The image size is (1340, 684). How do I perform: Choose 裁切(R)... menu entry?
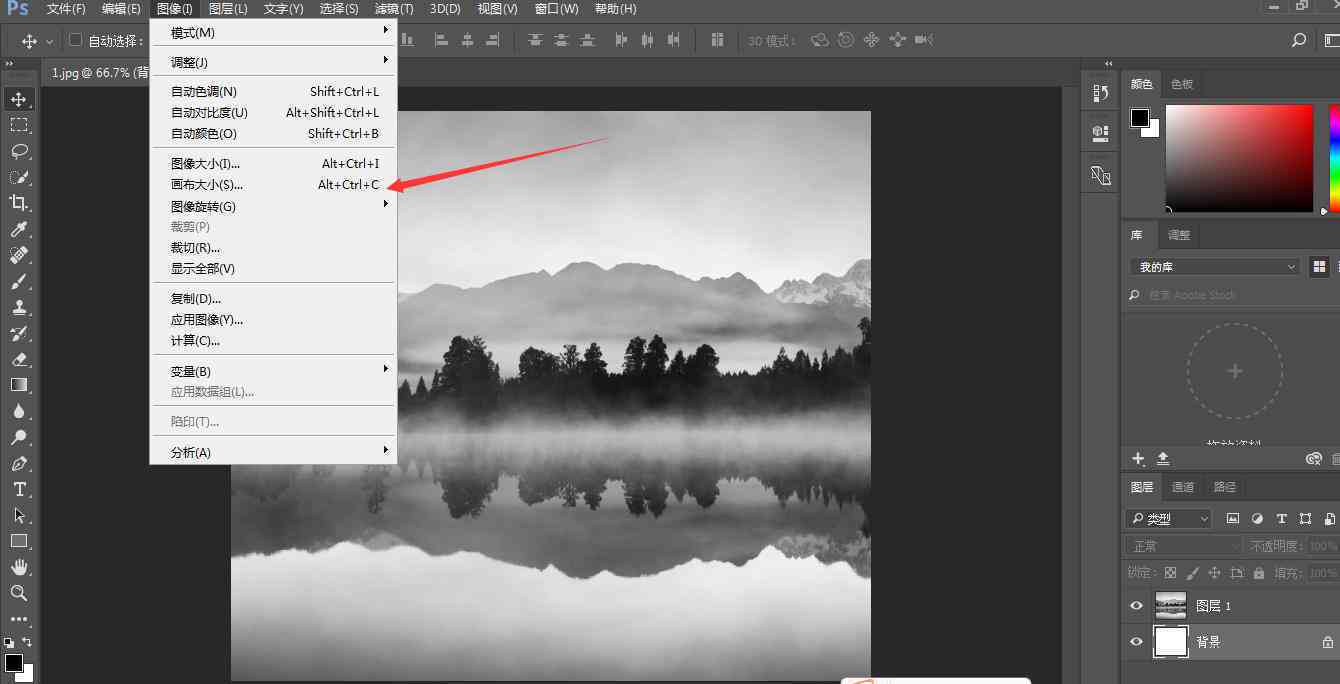click(x=273, y=248)
